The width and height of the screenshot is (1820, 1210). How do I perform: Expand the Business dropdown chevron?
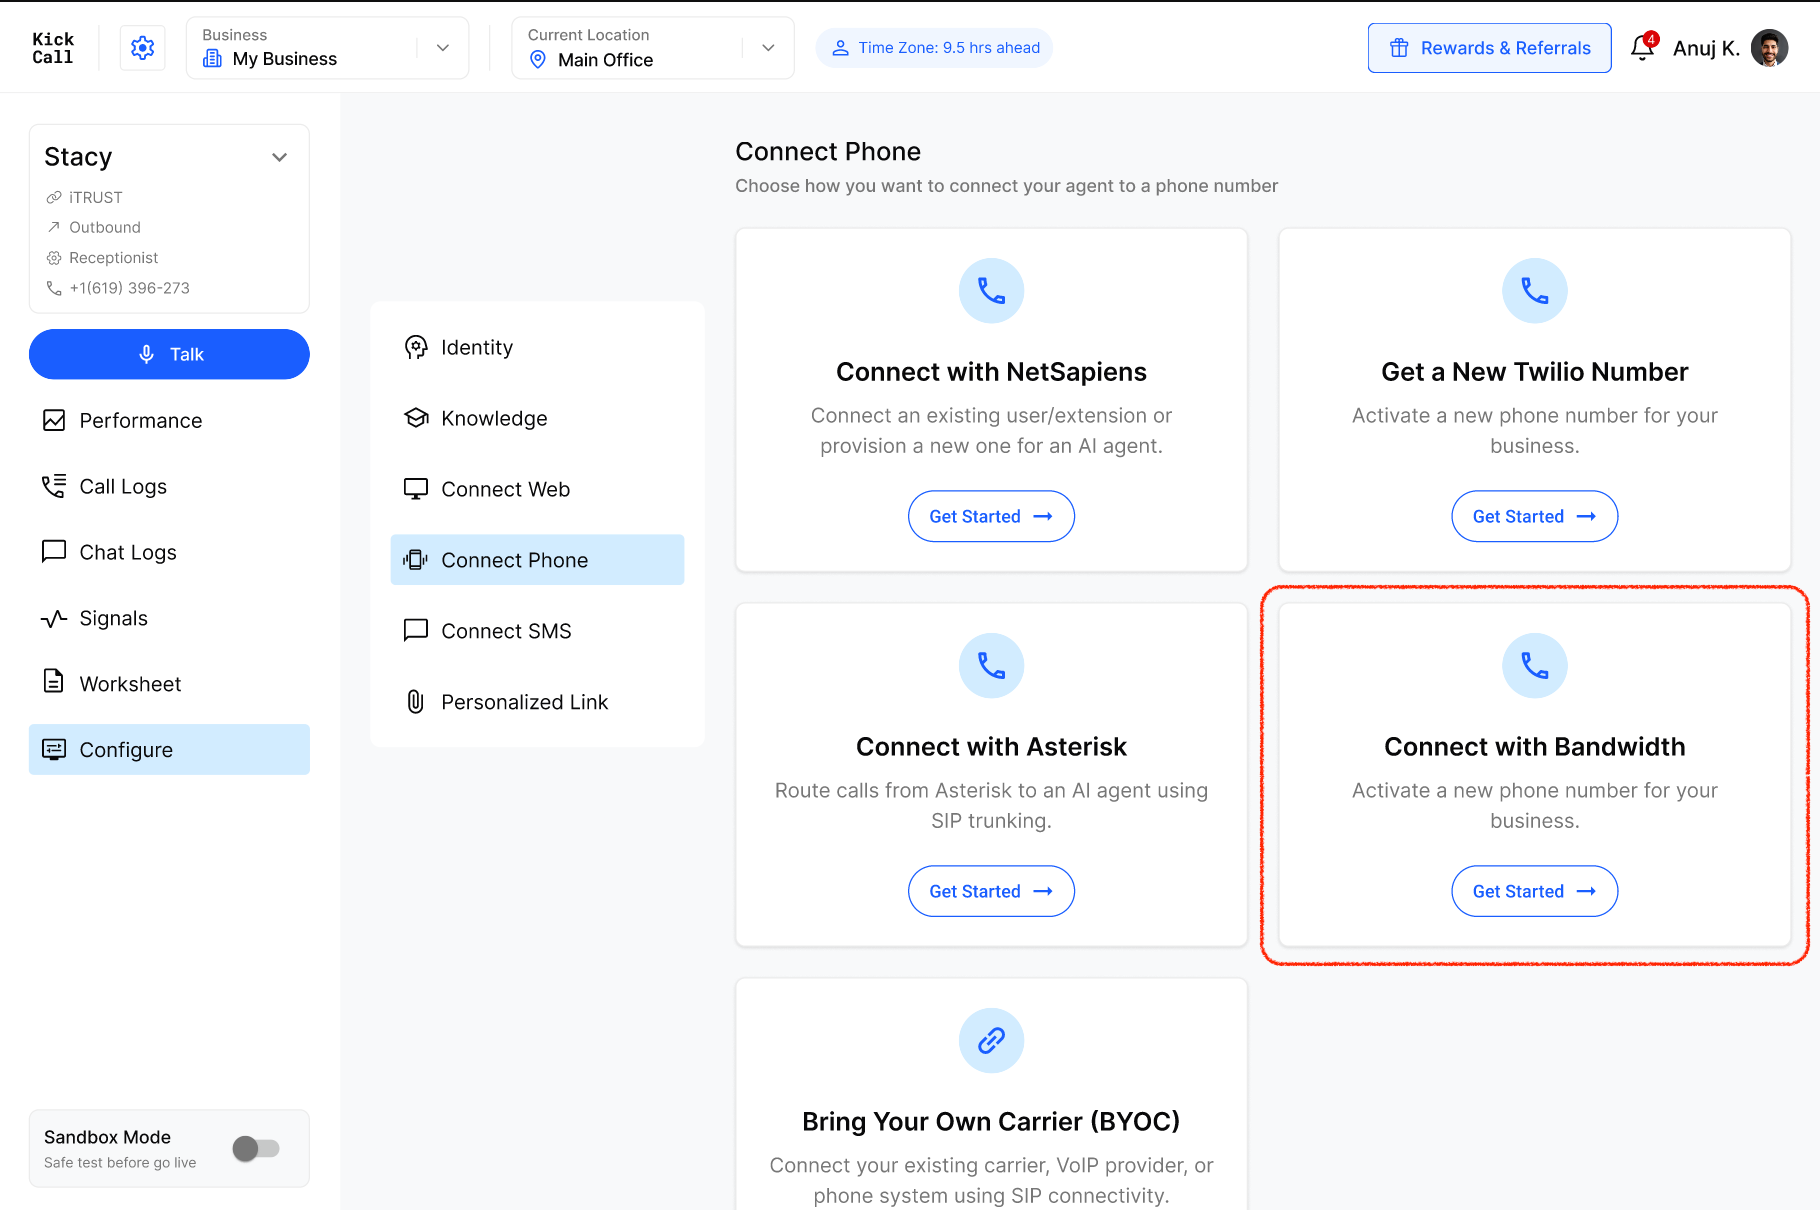coord(443,48)
